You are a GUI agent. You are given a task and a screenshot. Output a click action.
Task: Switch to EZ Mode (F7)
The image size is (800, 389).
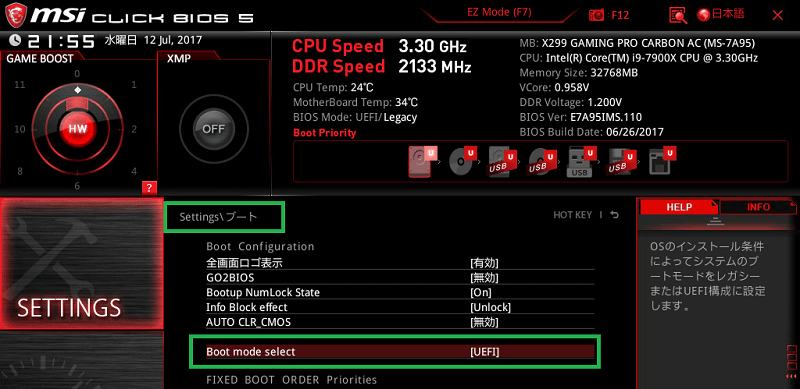click(x=499, y=13)
